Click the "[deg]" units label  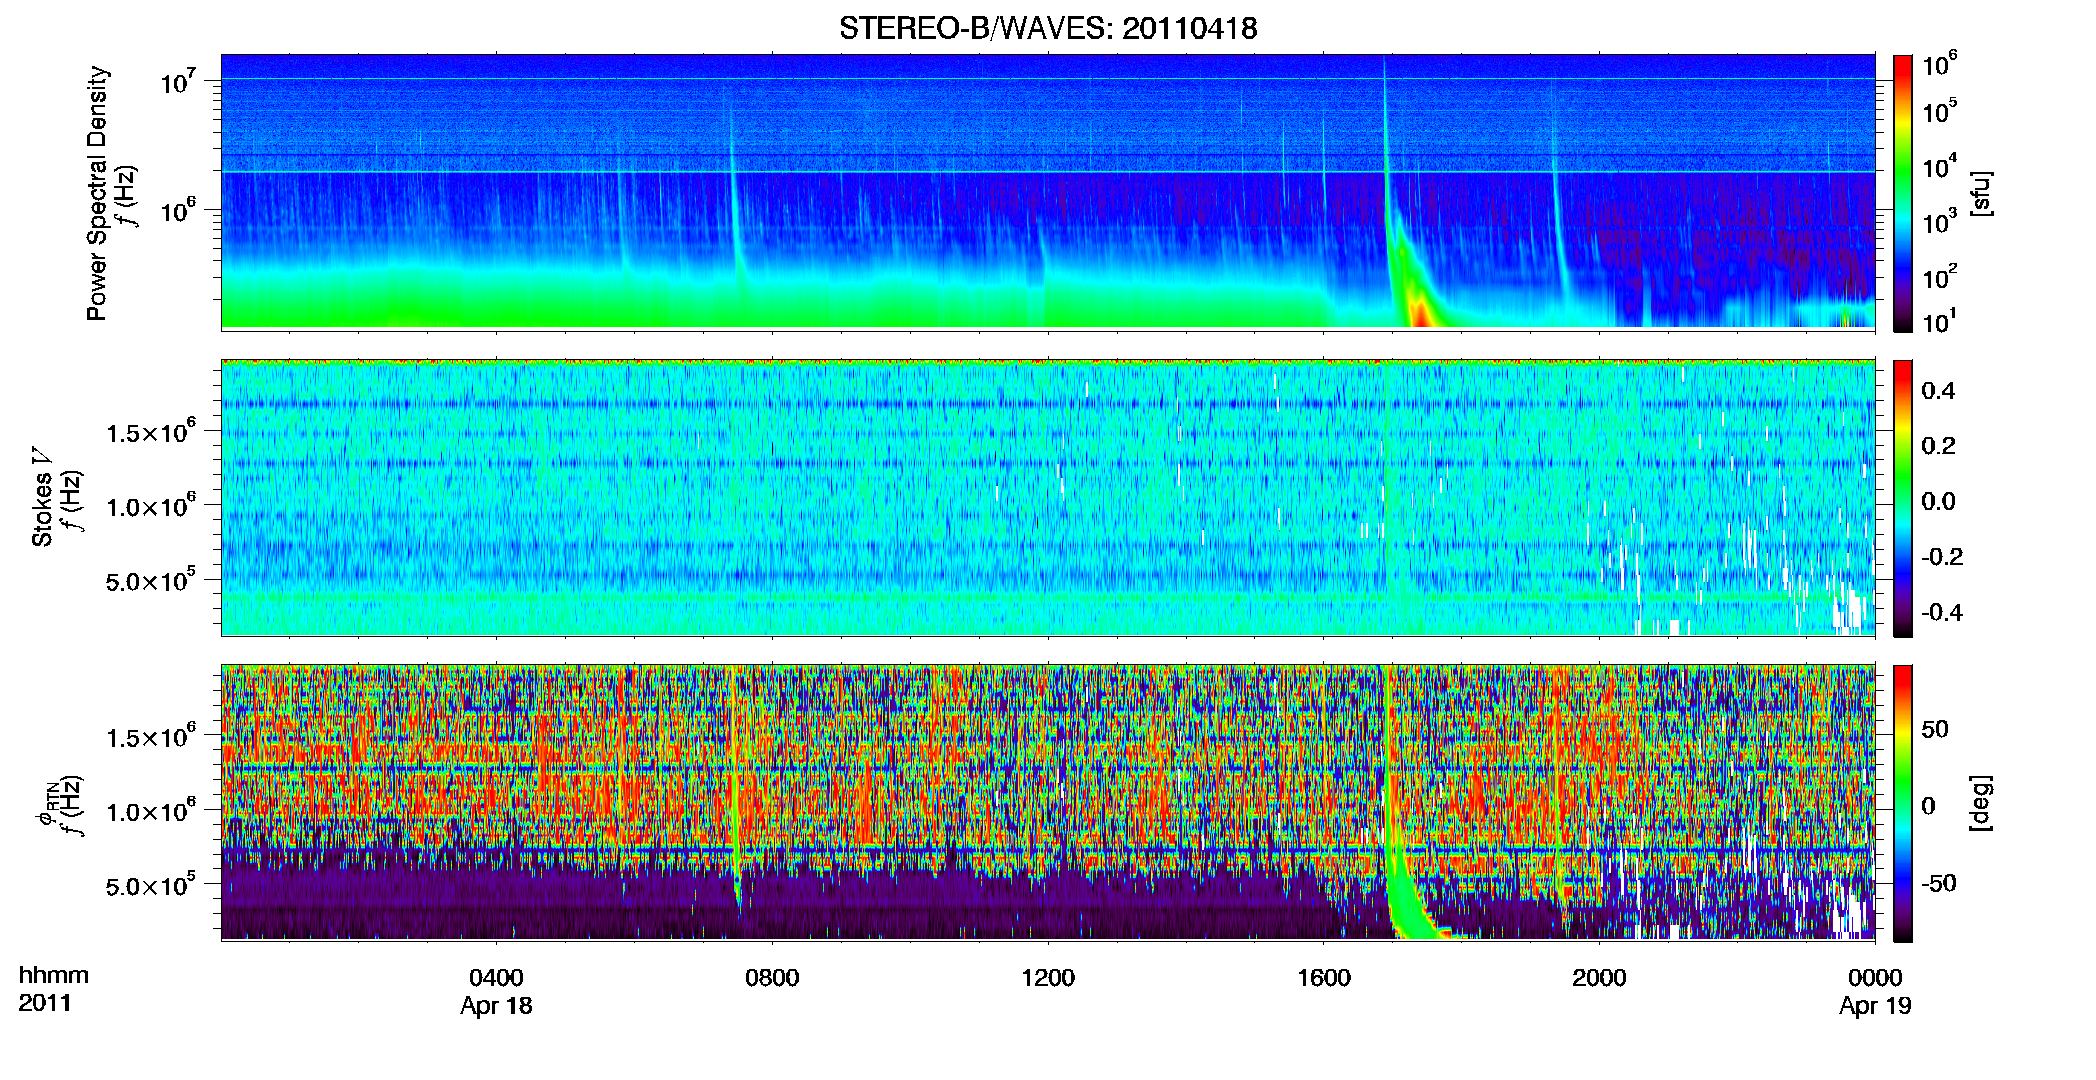[1980, 803]
